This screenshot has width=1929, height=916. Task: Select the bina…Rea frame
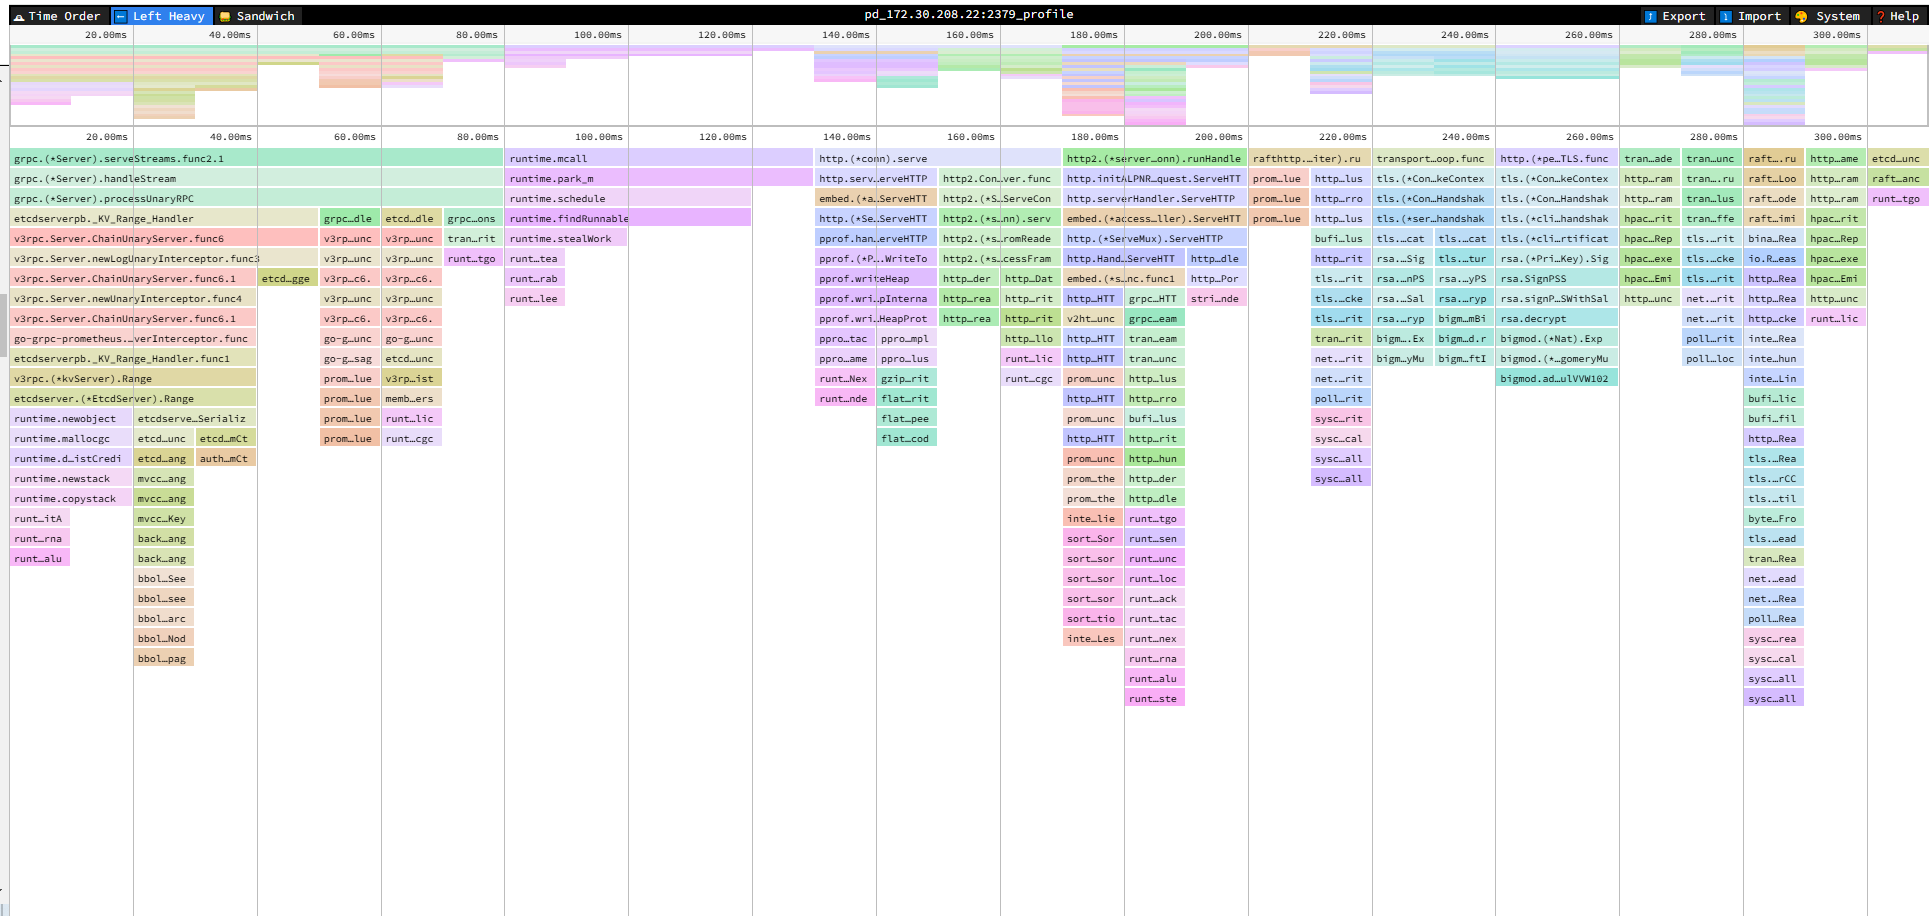(1774, 238)
